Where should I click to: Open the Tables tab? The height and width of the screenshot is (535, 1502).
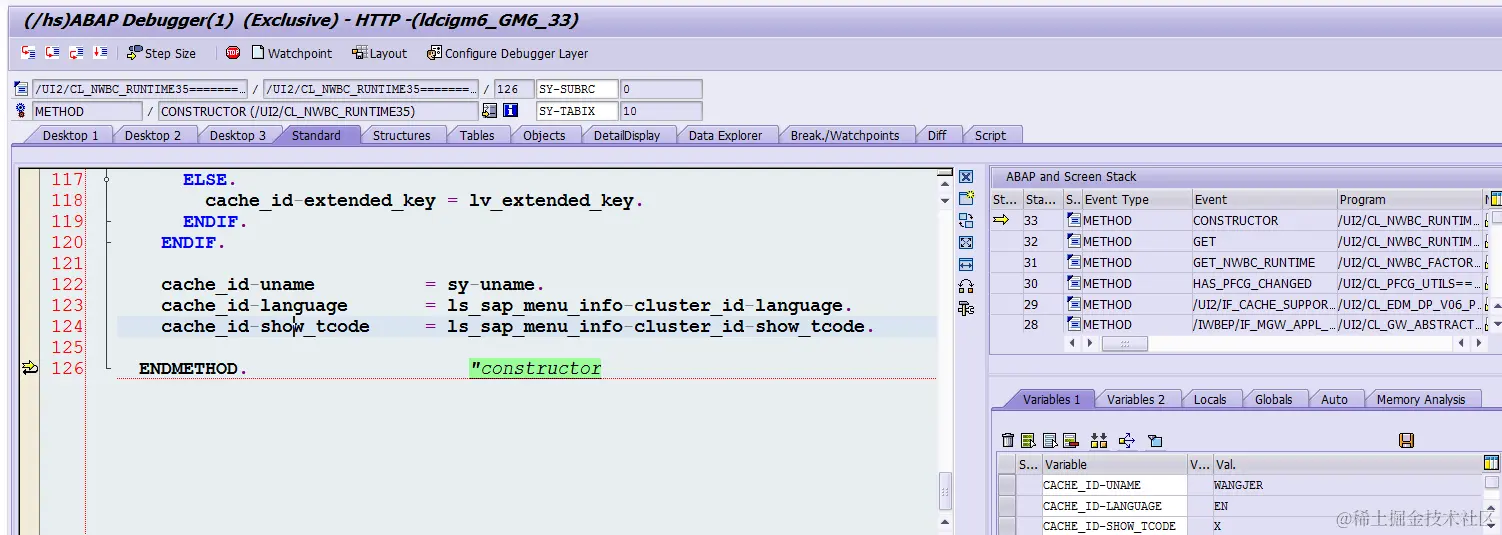[477, 135]
